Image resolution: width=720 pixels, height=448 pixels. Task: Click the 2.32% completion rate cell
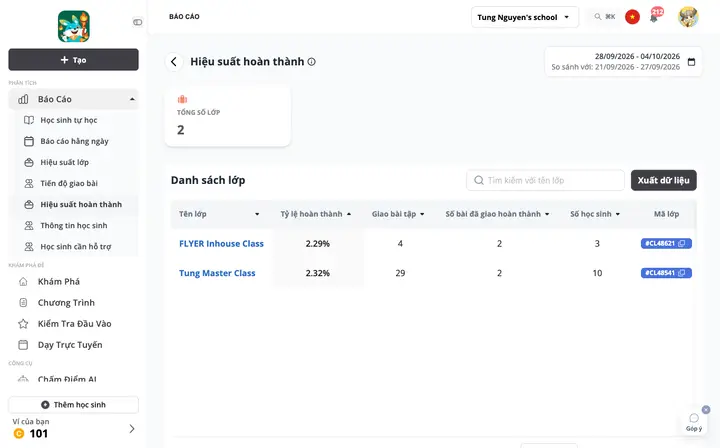318,273
